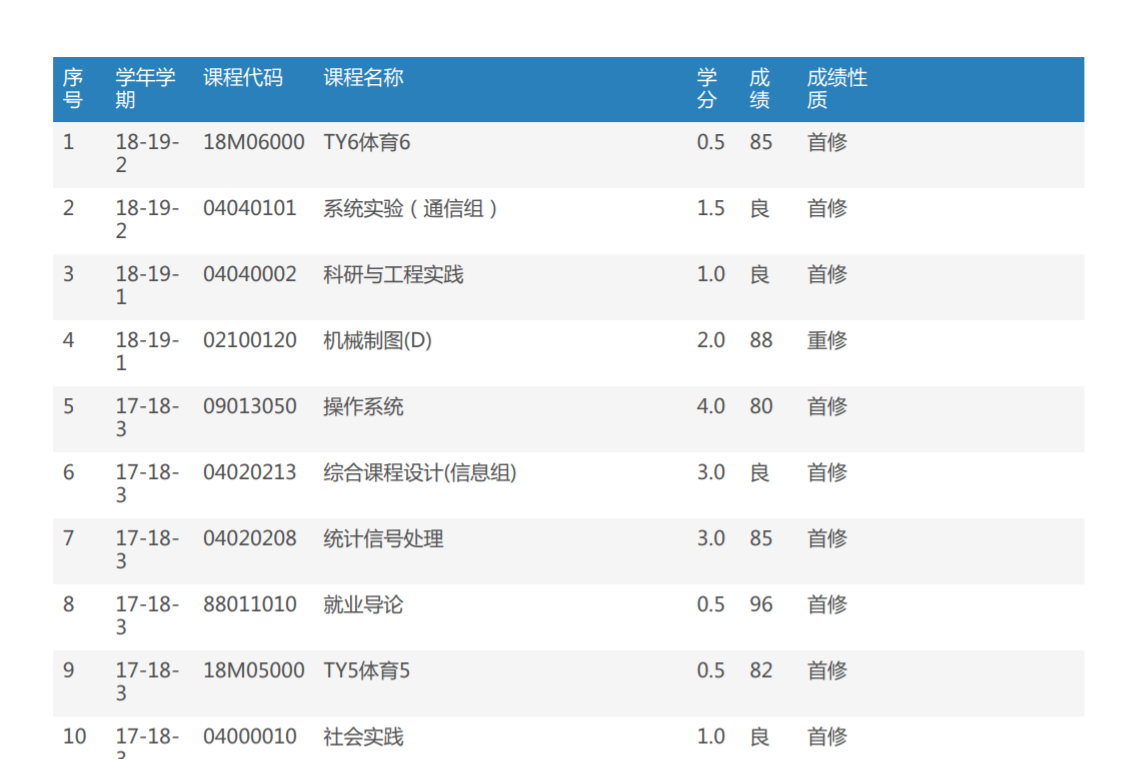Click the 首修 cell for TY6体育6
This screenshot has width=1146, height=759.
pos(827,142)
